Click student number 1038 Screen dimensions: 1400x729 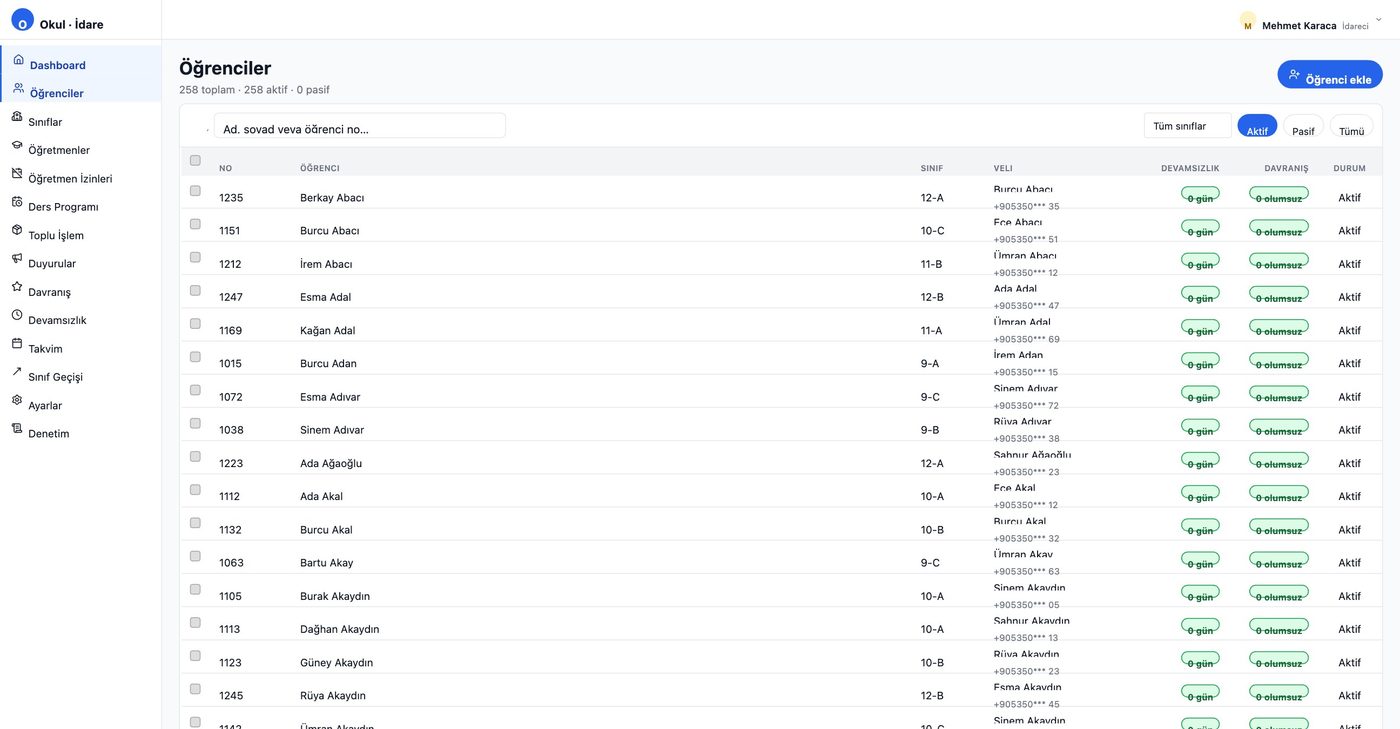tap(231, 430)
